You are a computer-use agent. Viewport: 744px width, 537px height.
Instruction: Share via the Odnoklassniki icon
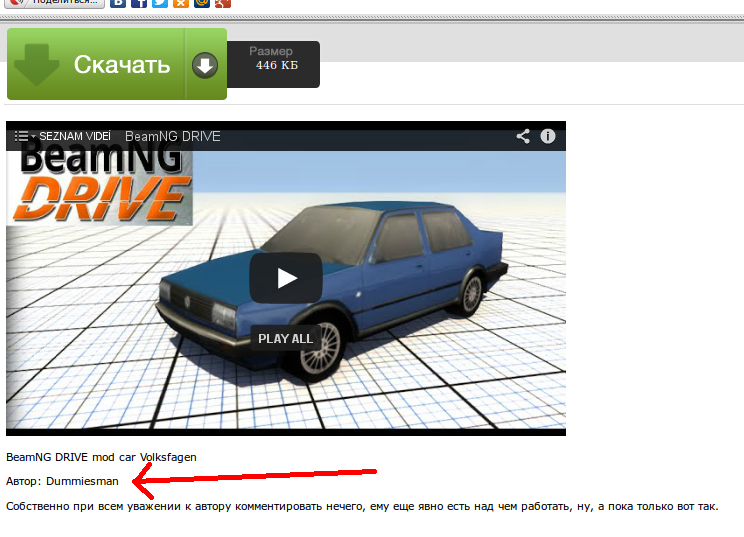pyautogui.click(x=180, y=3)
